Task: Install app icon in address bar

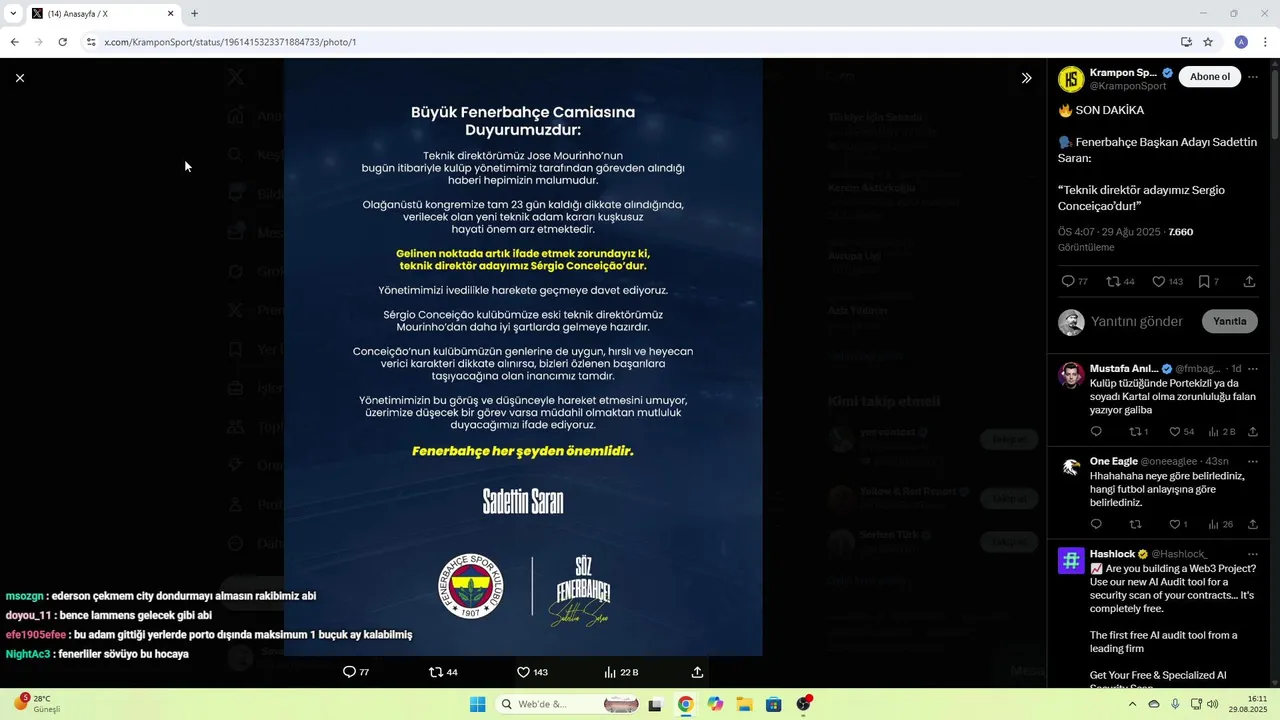Action: point(1186,42)
